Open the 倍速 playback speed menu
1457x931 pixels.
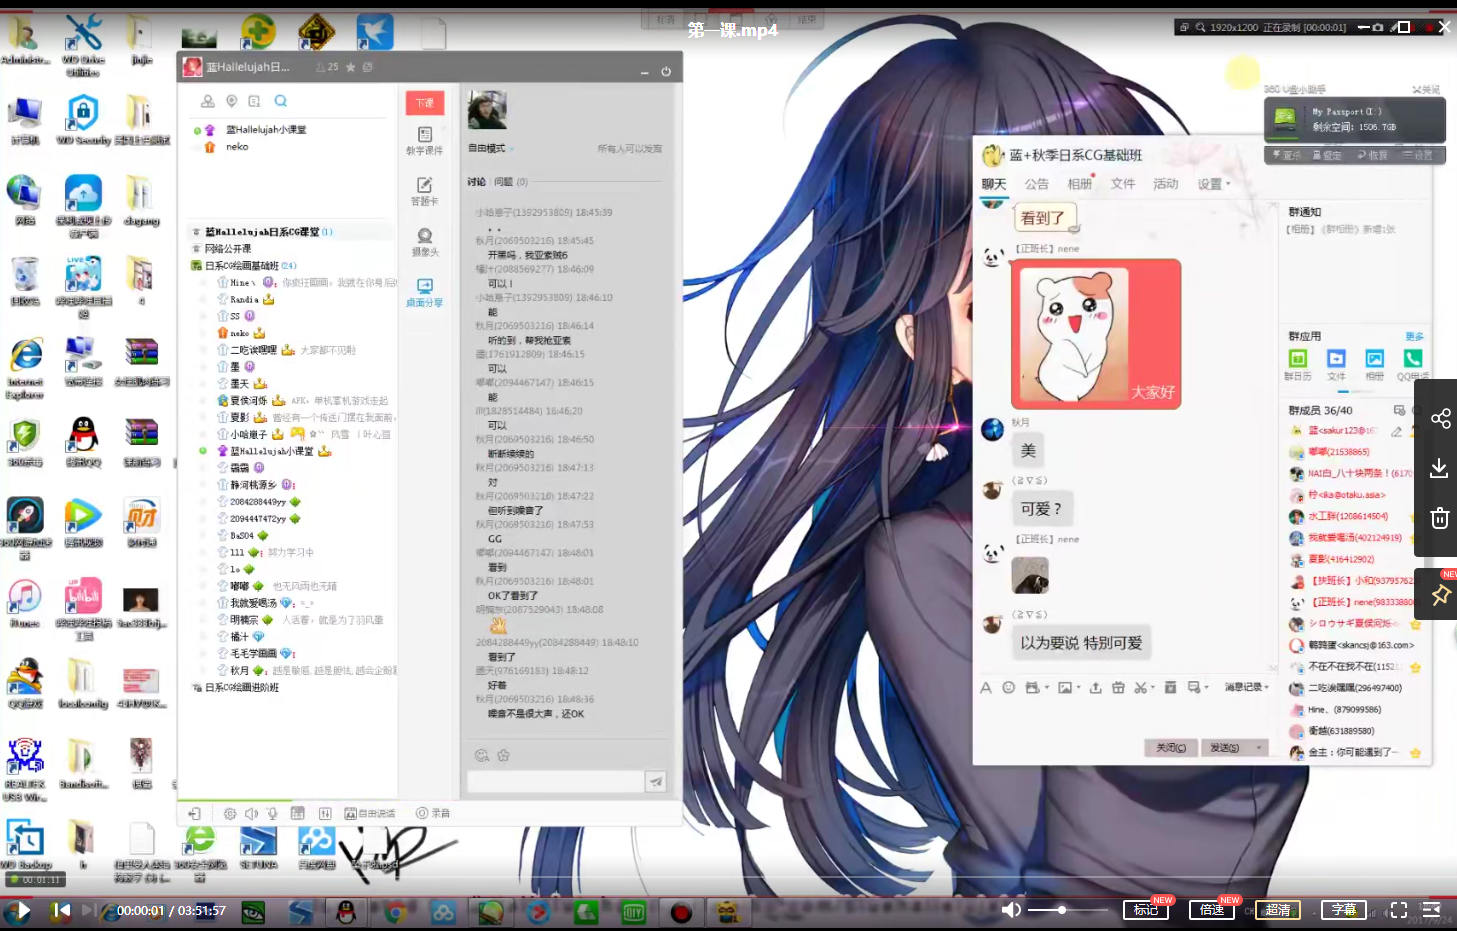pyautogui.click(x=1212, y=910)
